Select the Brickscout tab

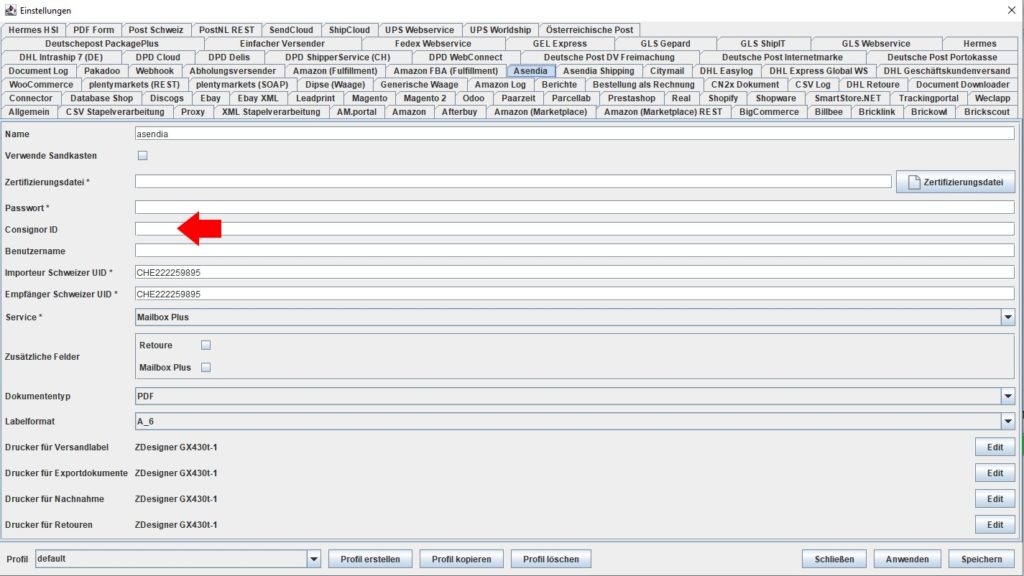[987, 112]
